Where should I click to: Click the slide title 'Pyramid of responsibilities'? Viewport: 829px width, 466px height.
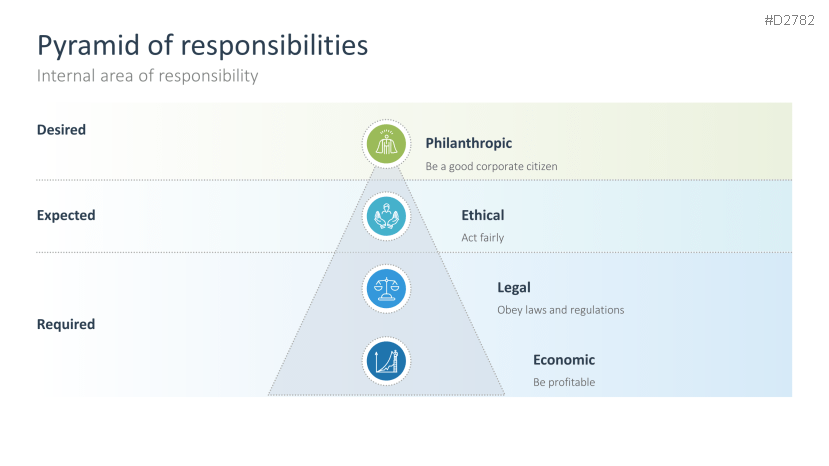pyautogui.click(x=202, y=45)
